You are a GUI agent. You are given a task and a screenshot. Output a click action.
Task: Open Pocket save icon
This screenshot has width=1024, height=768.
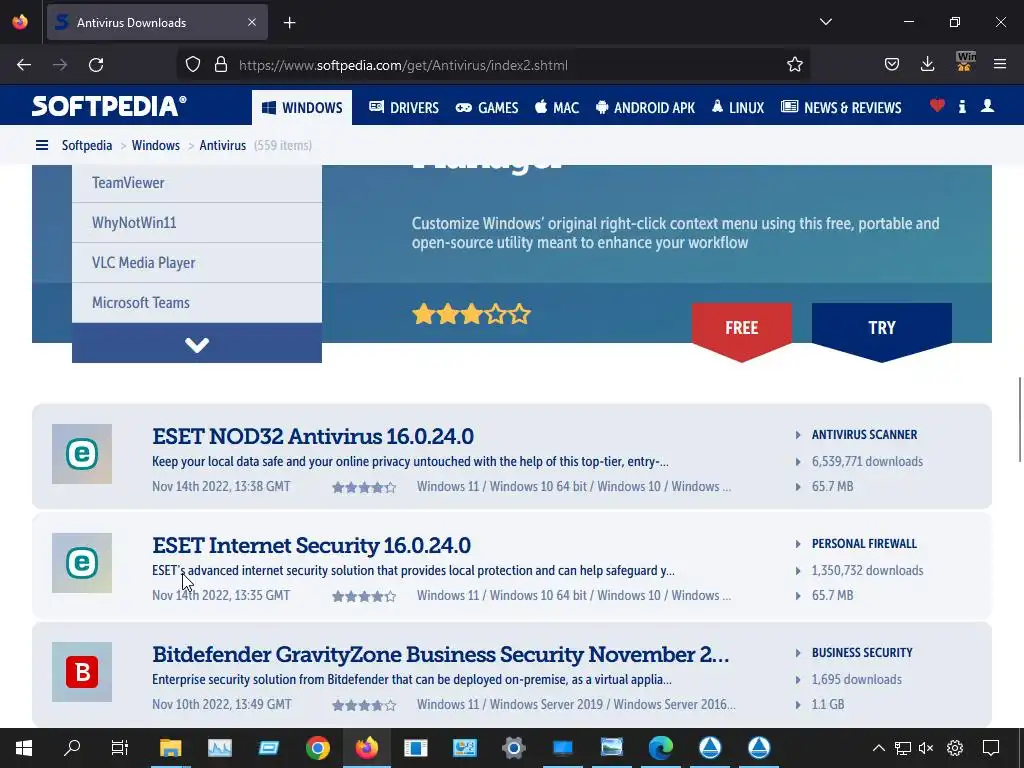[x=892, y=65]
